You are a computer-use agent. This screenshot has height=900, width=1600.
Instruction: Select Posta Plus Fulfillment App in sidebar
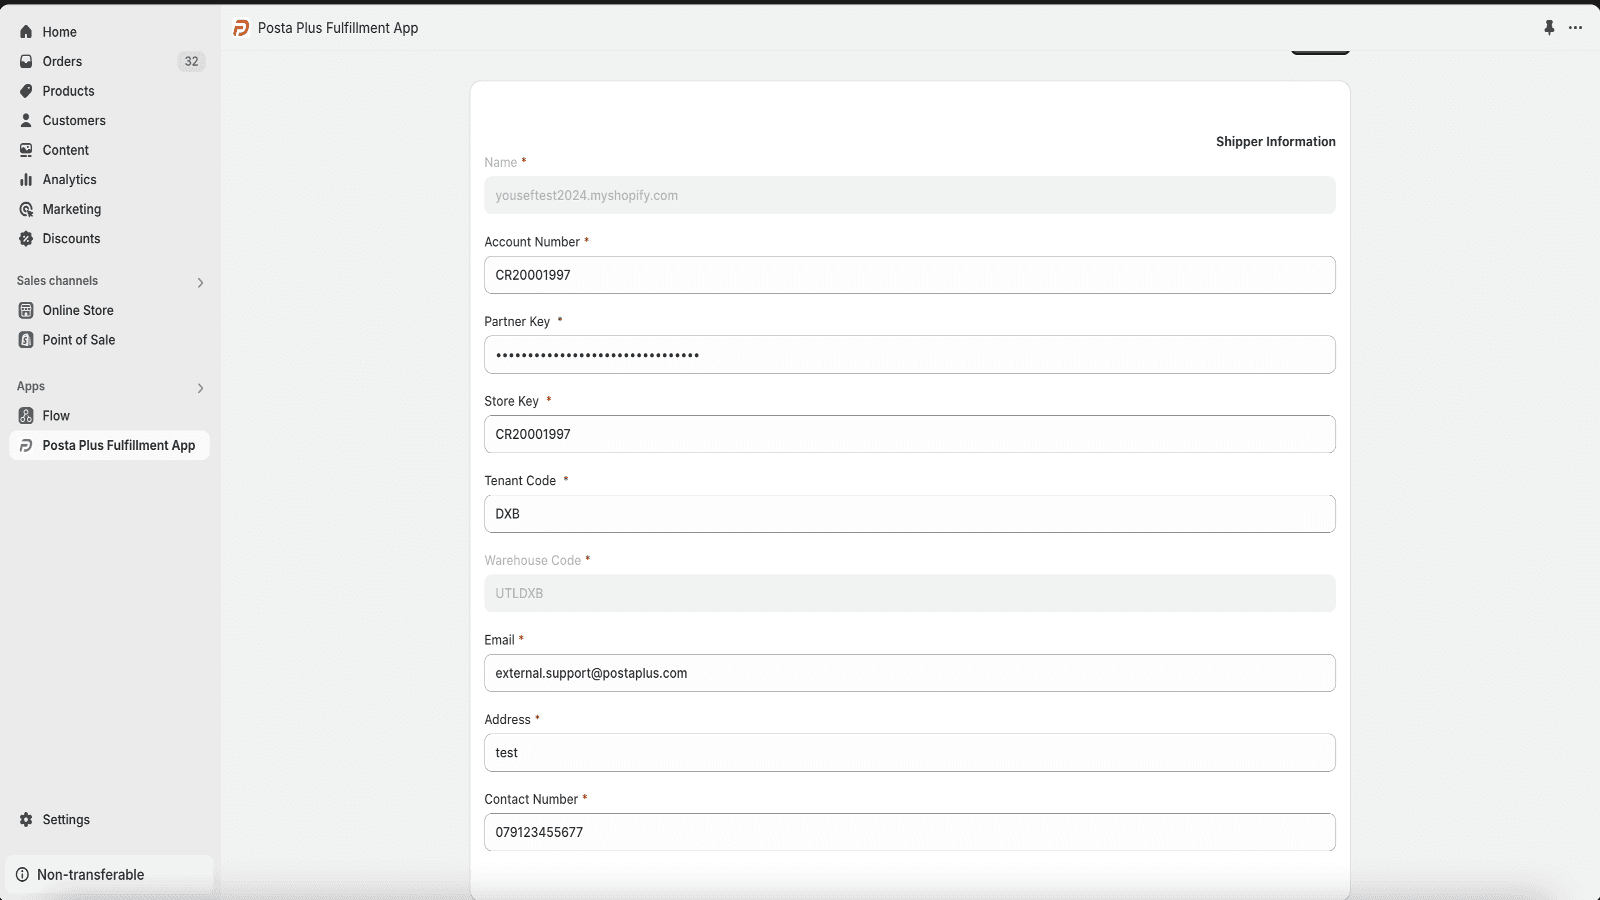coord(118,445)
